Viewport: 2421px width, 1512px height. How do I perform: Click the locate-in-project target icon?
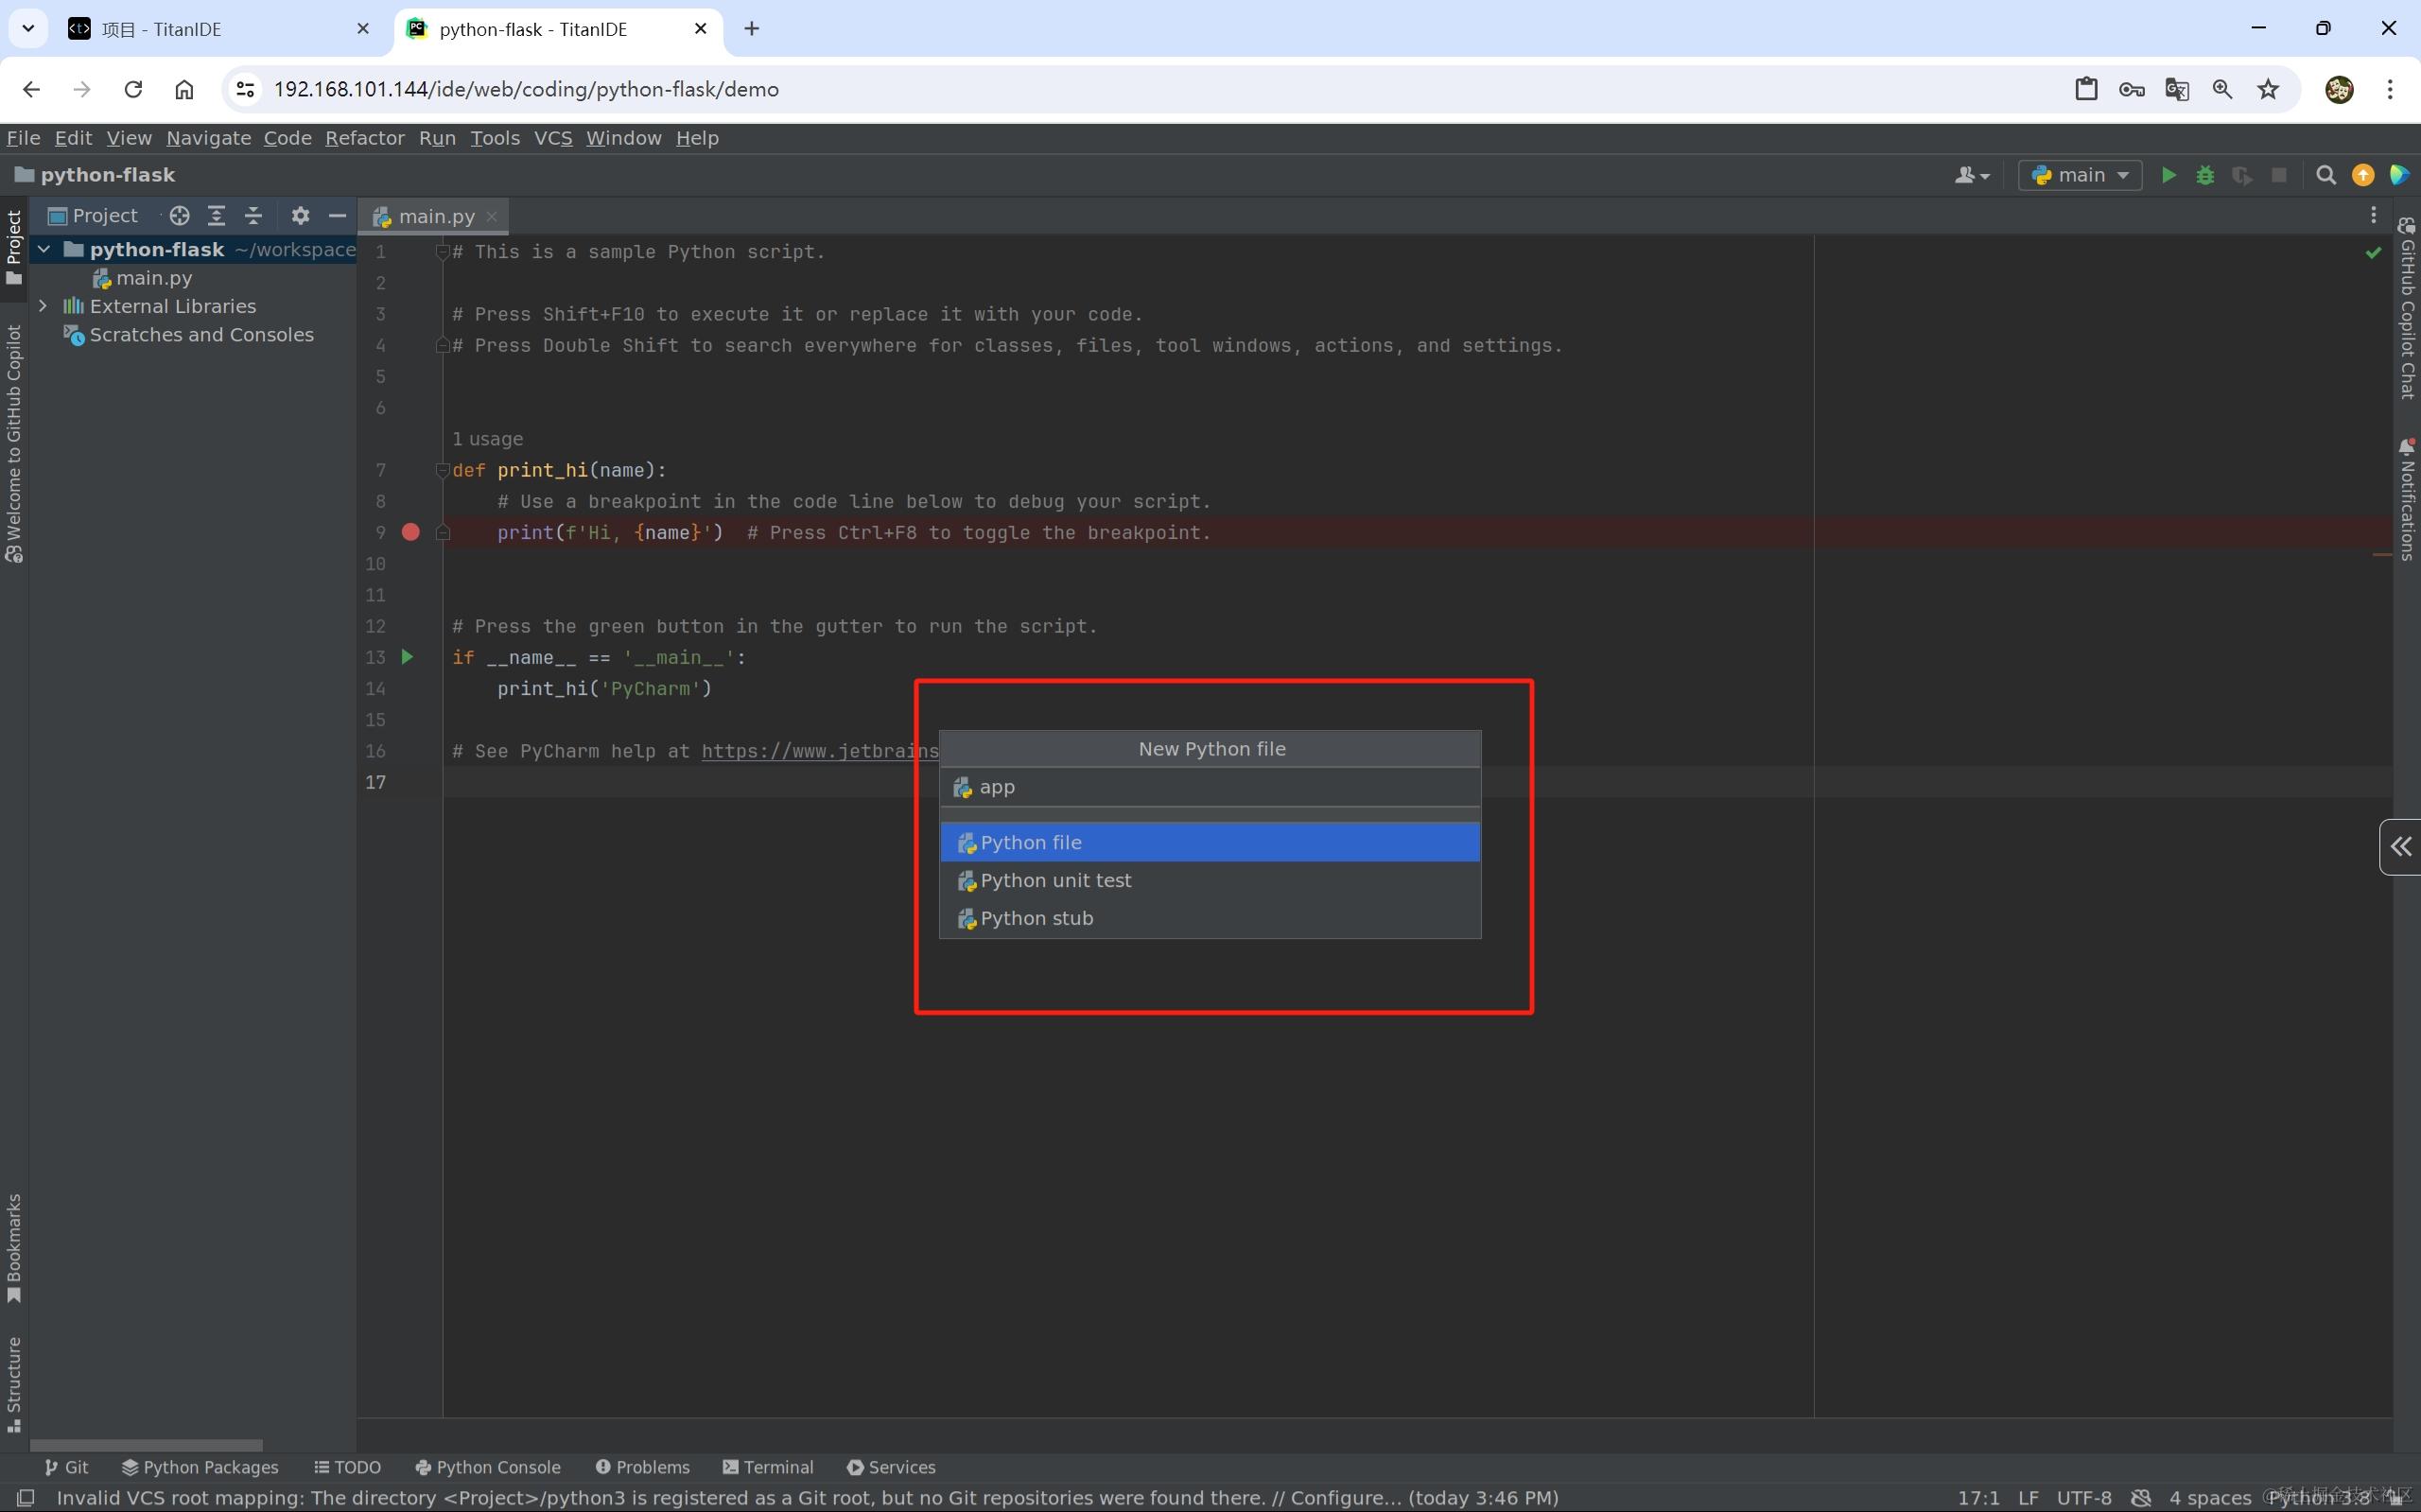point(179,215)
